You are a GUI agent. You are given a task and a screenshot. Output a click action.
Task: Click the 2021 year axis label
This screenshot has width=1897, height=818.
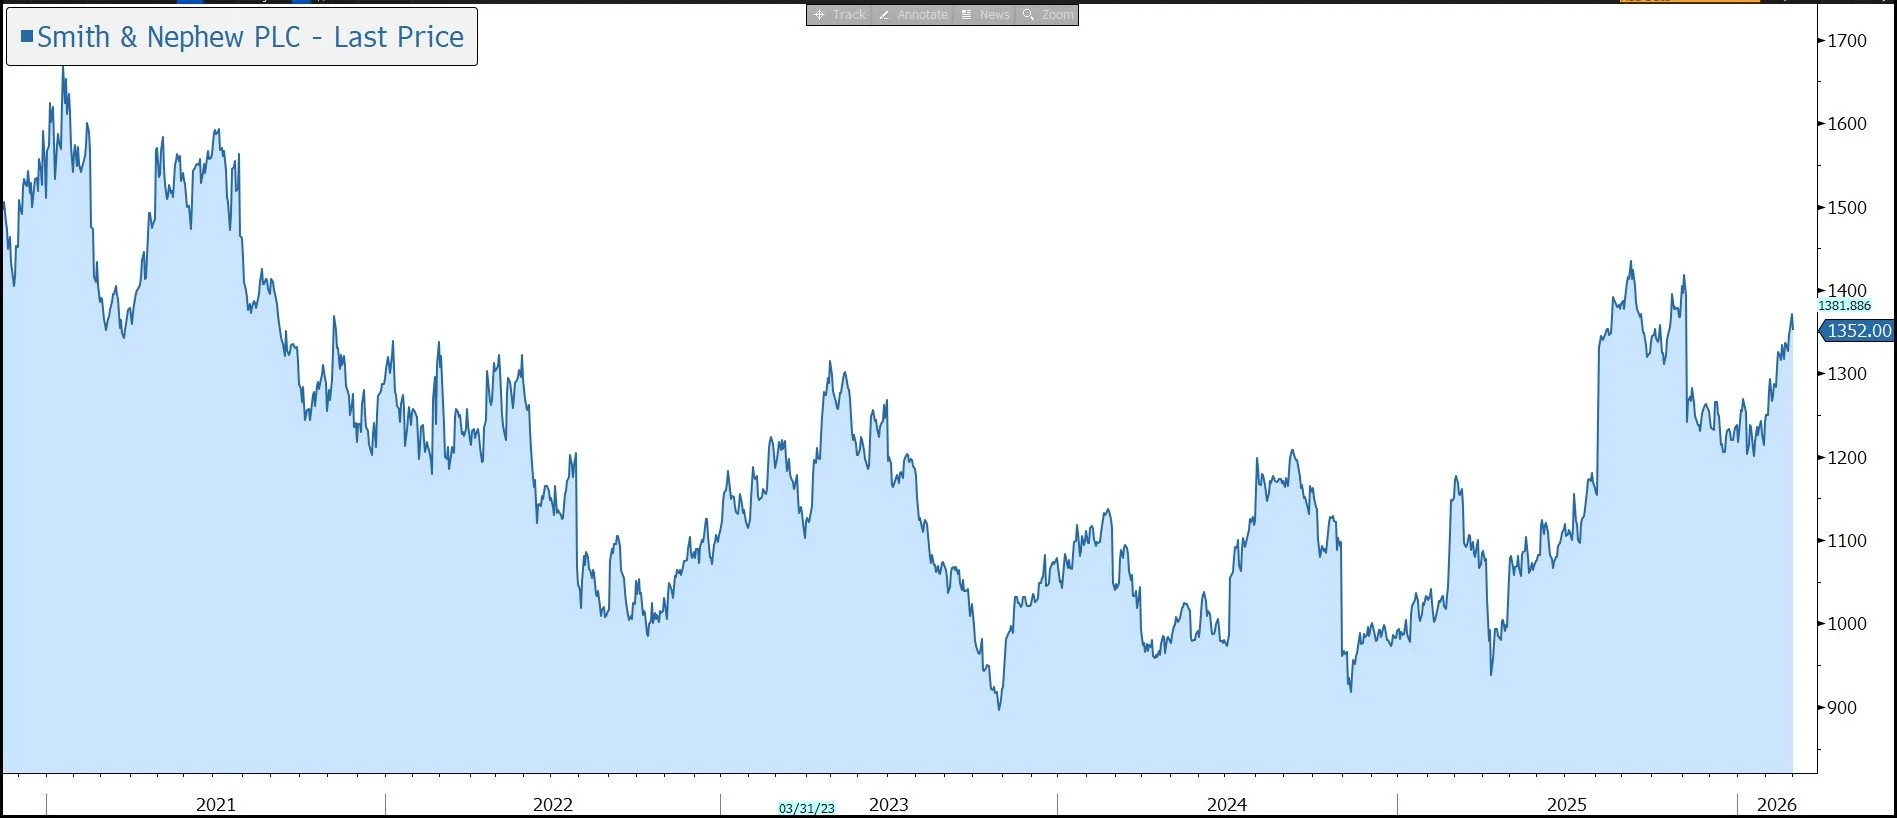tap(216, 805)
